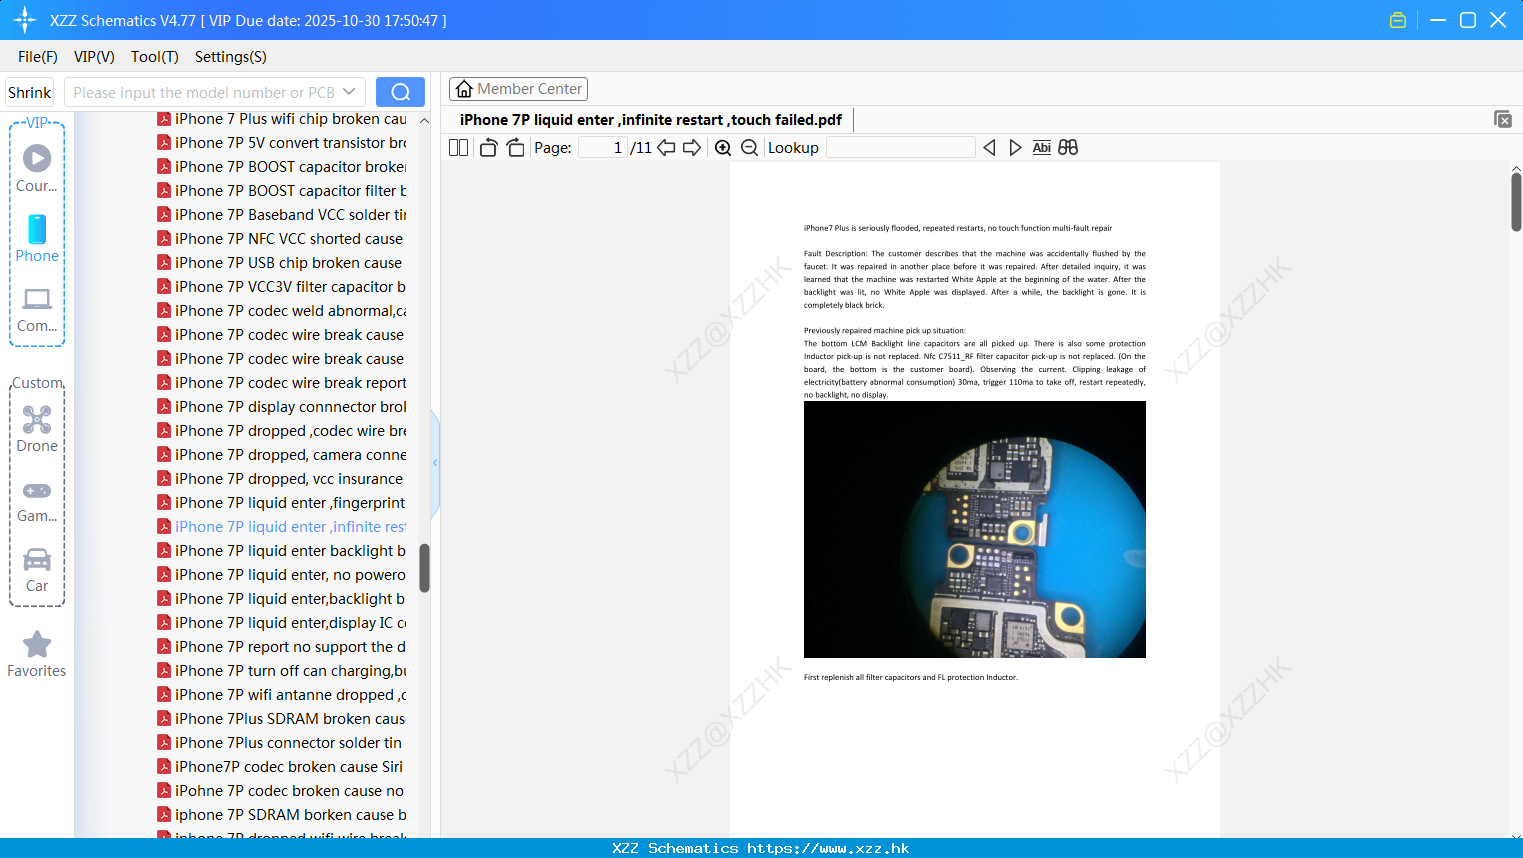
Task: Expand the model number dropdown arrow
Action: coord(349,92)
